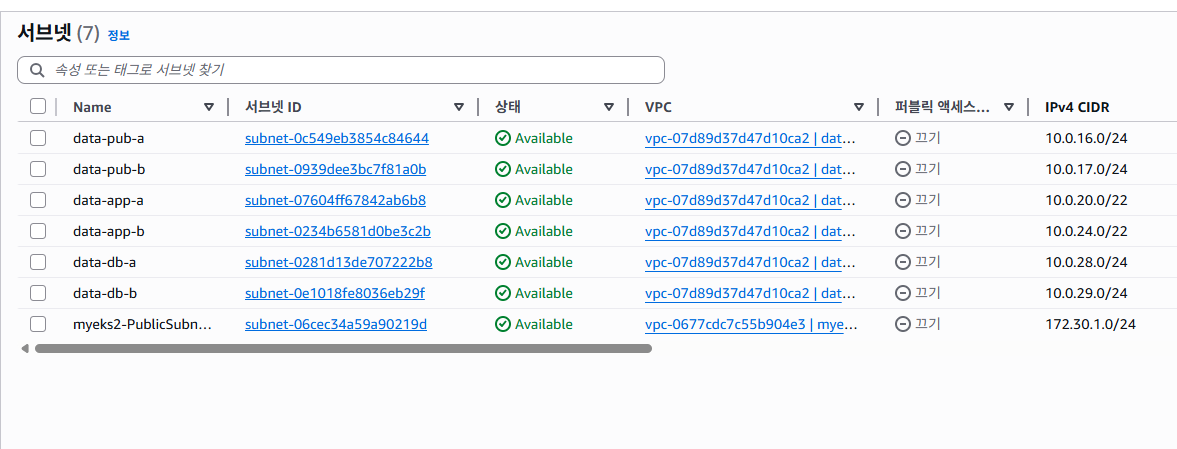The image size is (1177, 449).
Task: Open the VPC link in data-app-a row
Action: click(x=750, y=200)
